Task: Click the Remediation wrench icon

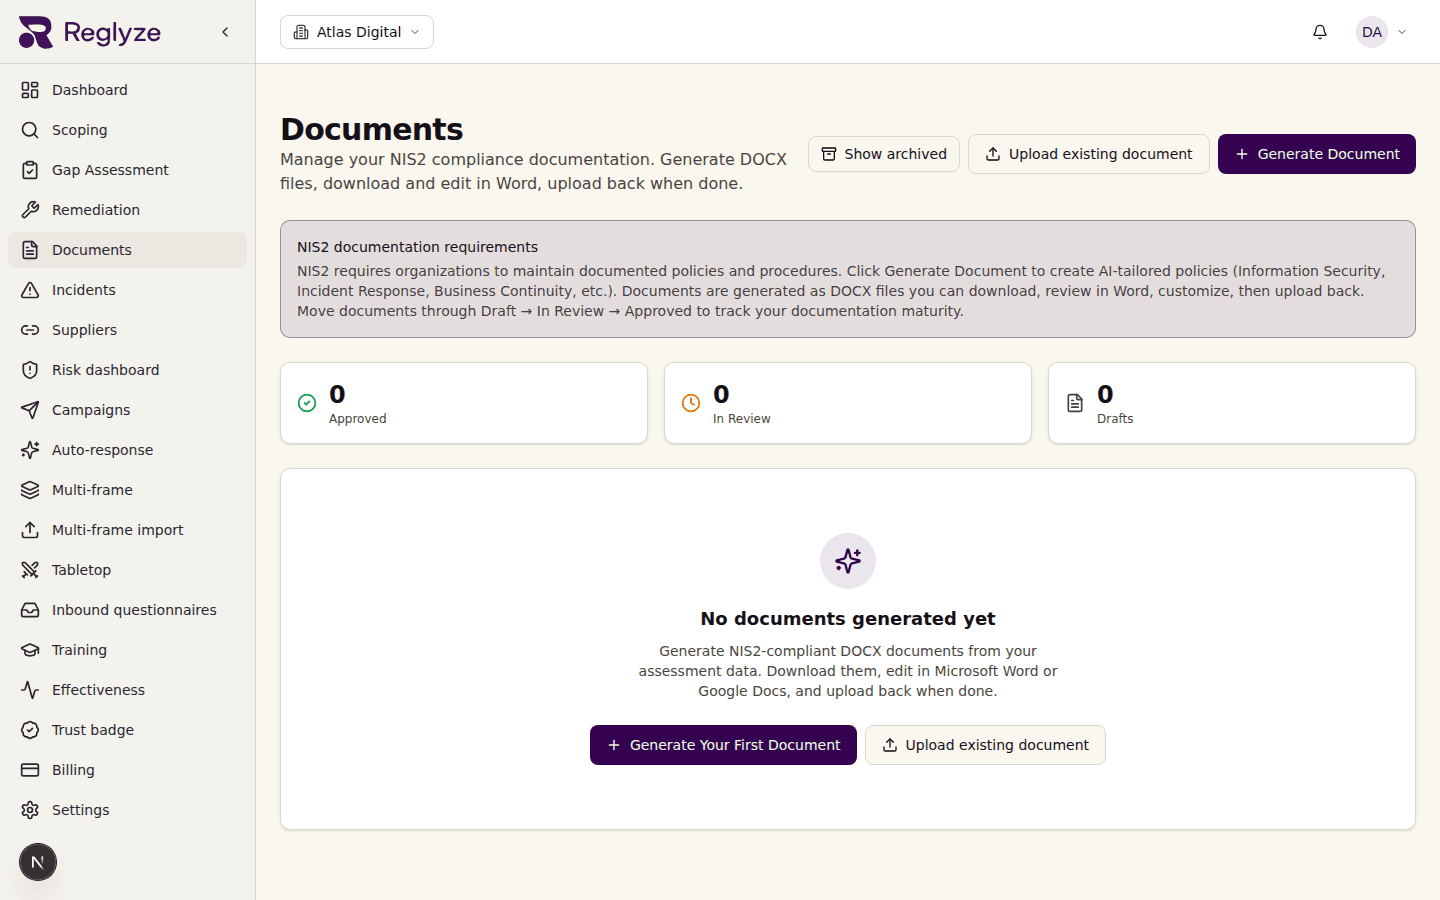Action: pyautogui.click(x=30, y=210)
